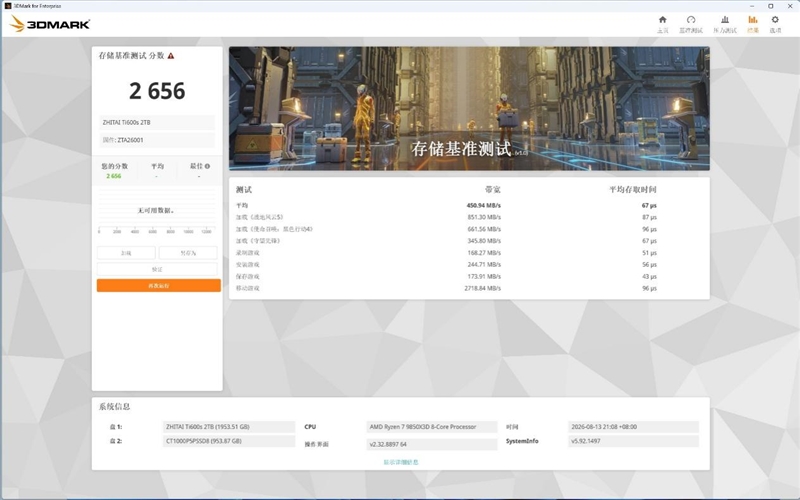Click the 345.80 MB/s bandwidth value
The height and width of the screenshot is (500, 800).
point(484,241)
